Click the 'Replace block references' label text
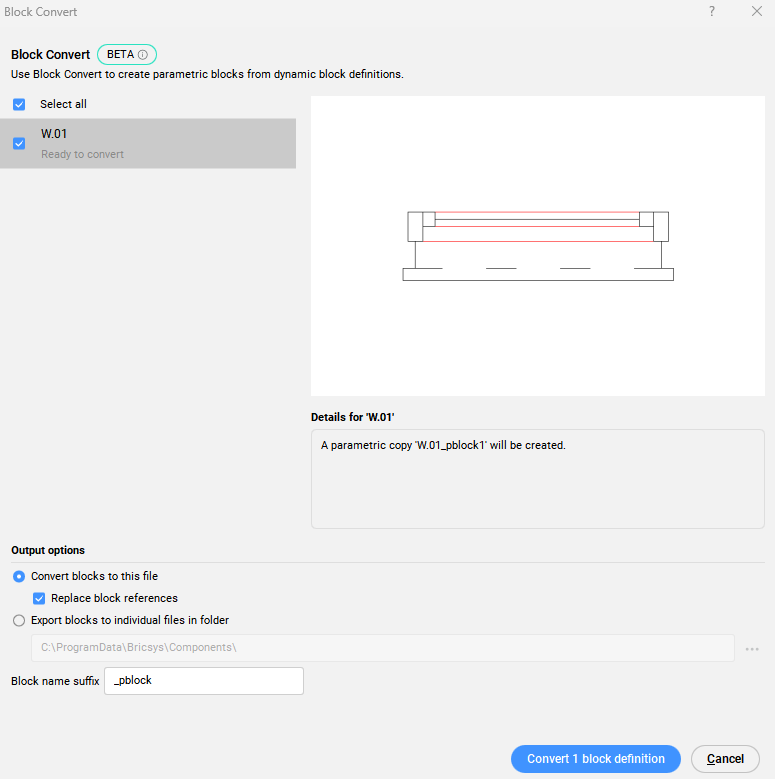Screen dimensions: 775x779 114,598
